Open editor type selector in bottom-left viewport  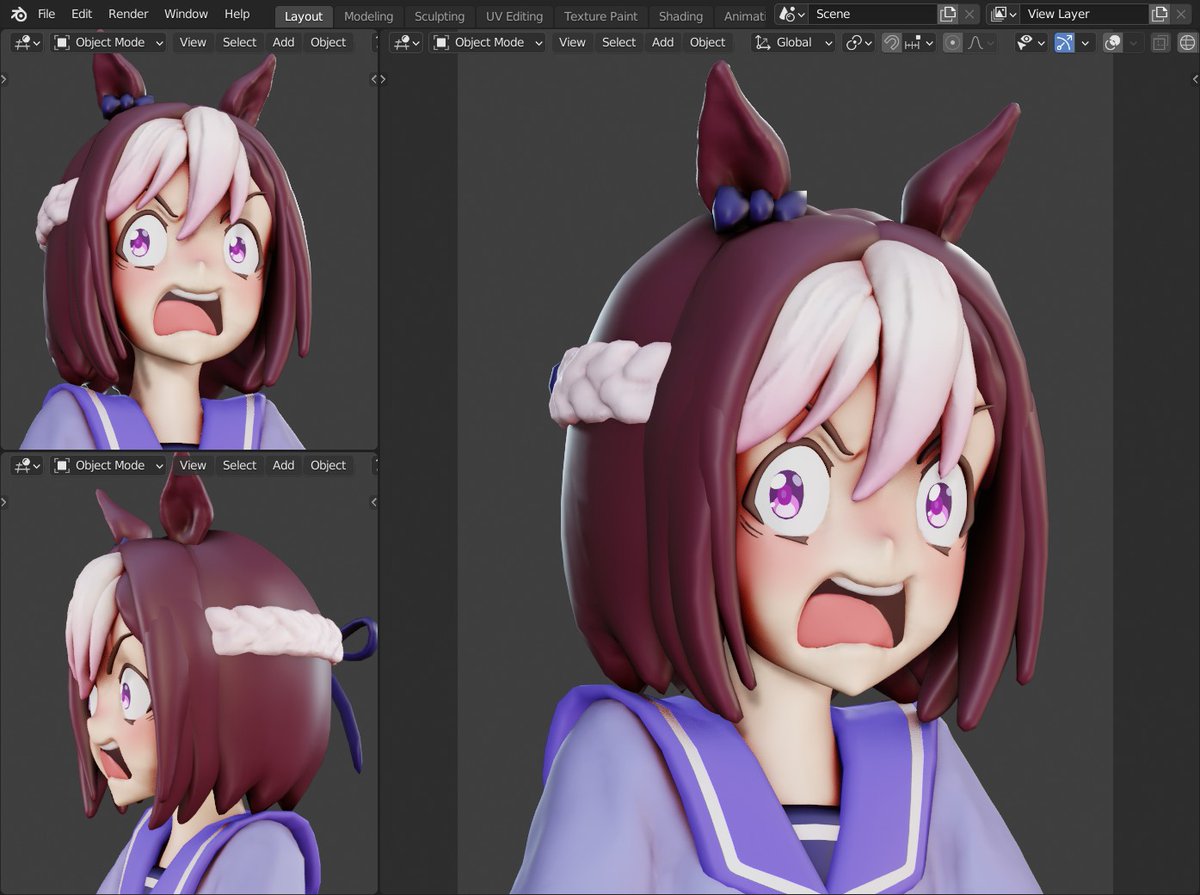click(26, 465)
